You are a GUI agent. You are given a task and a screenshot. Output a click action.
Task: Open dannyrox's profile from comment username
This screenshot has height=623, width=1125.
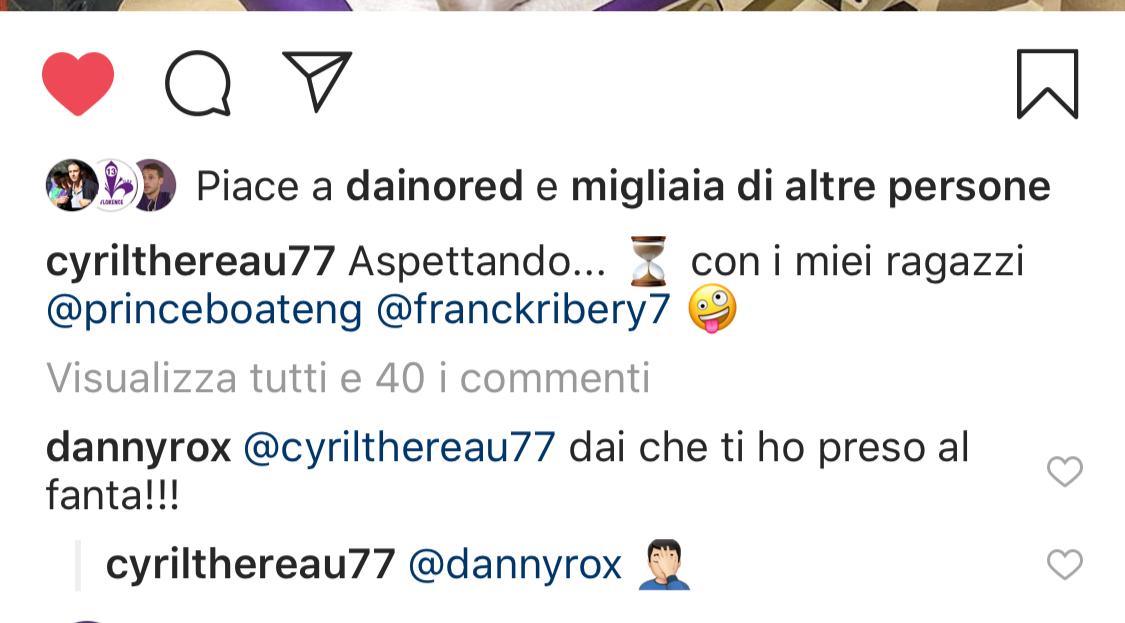(x=138, y=448)
